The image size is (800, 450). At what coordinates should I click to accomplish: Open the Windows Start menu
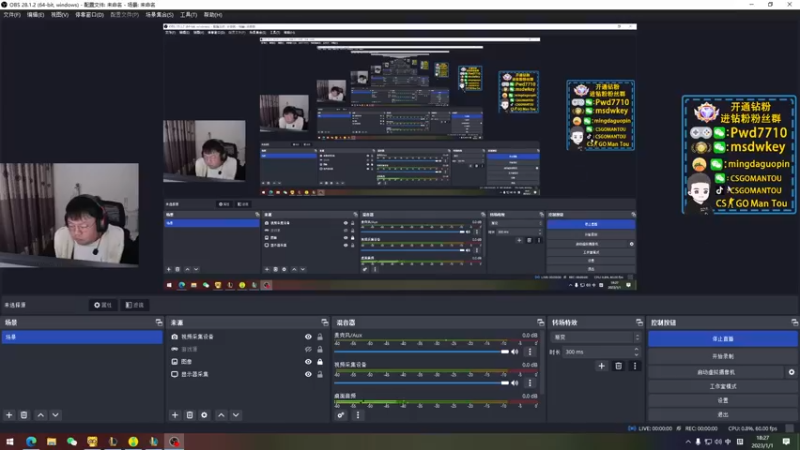(10, 441)
